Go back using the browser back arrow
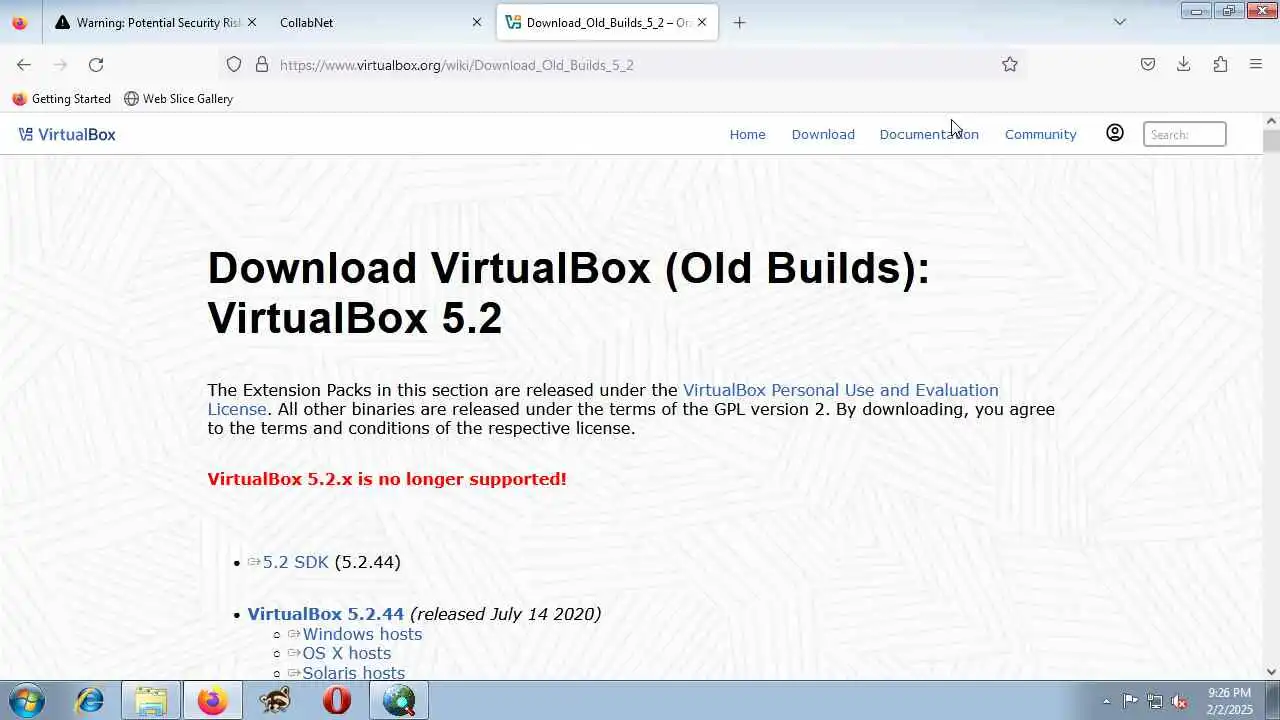 pyautogui.click(x=24, y=64)
